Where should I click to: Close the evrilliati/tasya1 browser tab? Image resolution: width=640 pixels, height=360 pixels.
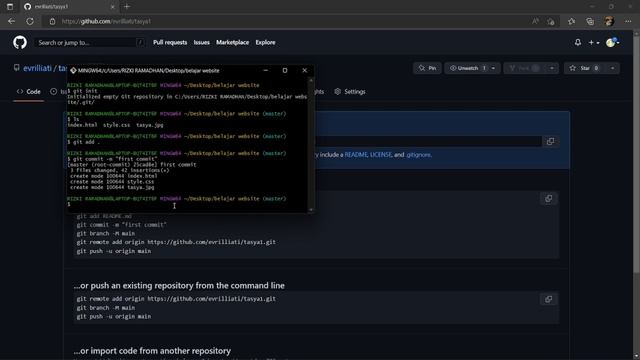click(113, 7)
